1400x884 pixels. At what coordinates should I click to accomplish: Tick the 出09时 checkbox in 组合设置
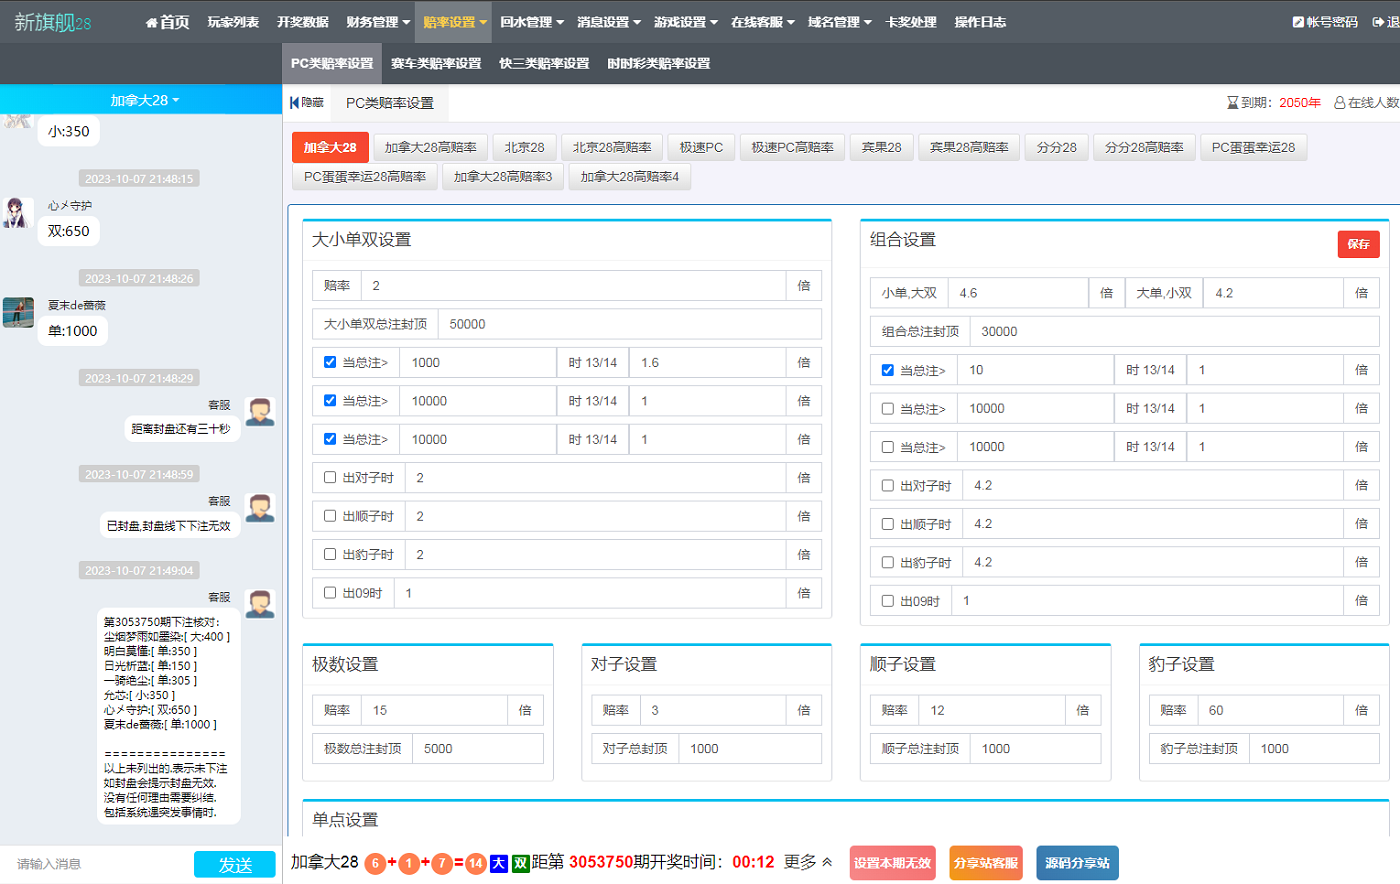pyautogui.click(x=887, y=601)
